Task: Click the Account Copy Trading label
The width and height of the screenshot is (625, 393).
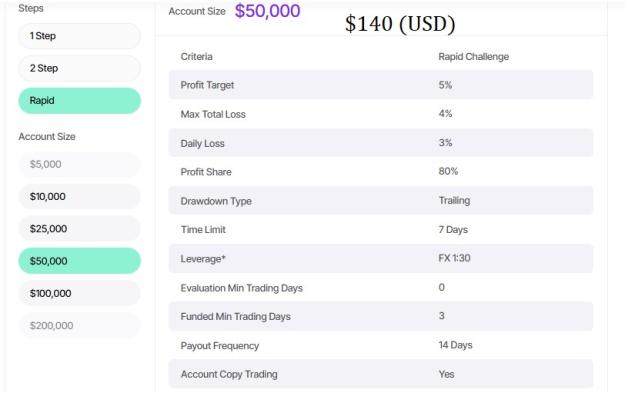Action: coord(229,375)
